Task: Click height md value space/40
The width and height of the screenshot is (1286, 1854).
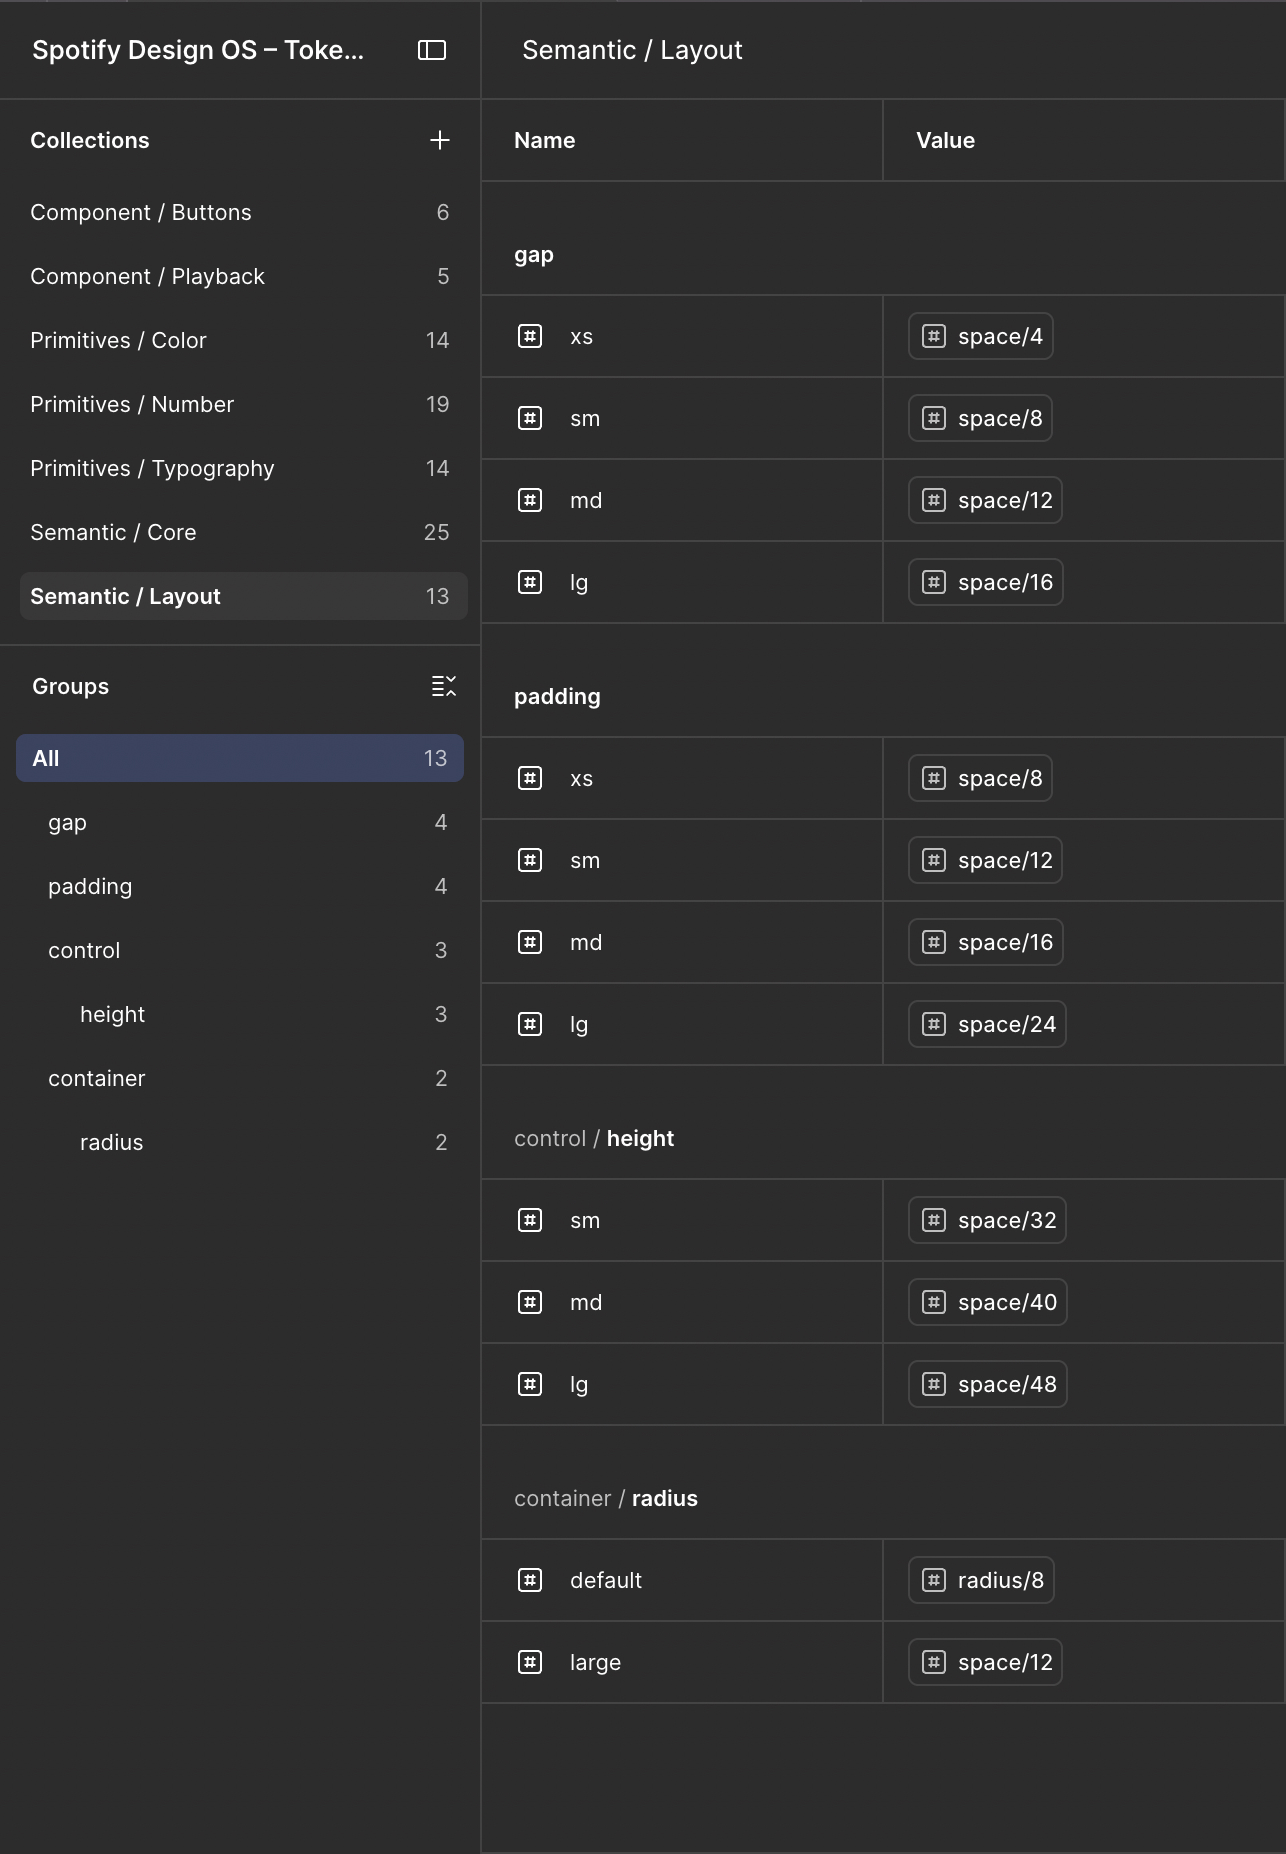Action: click(988, 1302)
